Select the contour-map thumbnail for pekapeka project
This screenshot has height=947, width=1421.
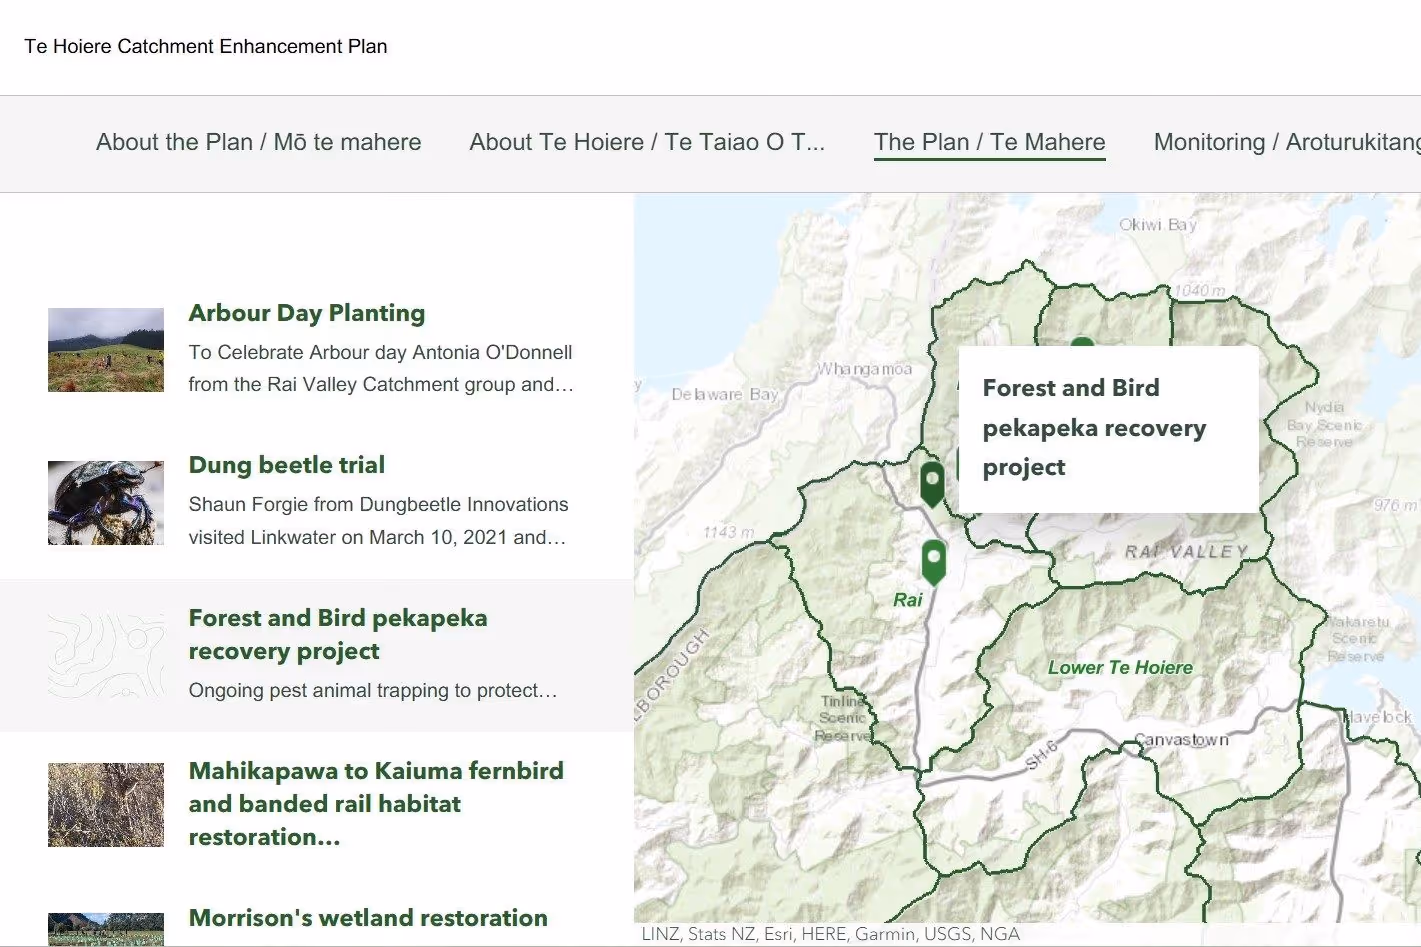pos(105,655)
